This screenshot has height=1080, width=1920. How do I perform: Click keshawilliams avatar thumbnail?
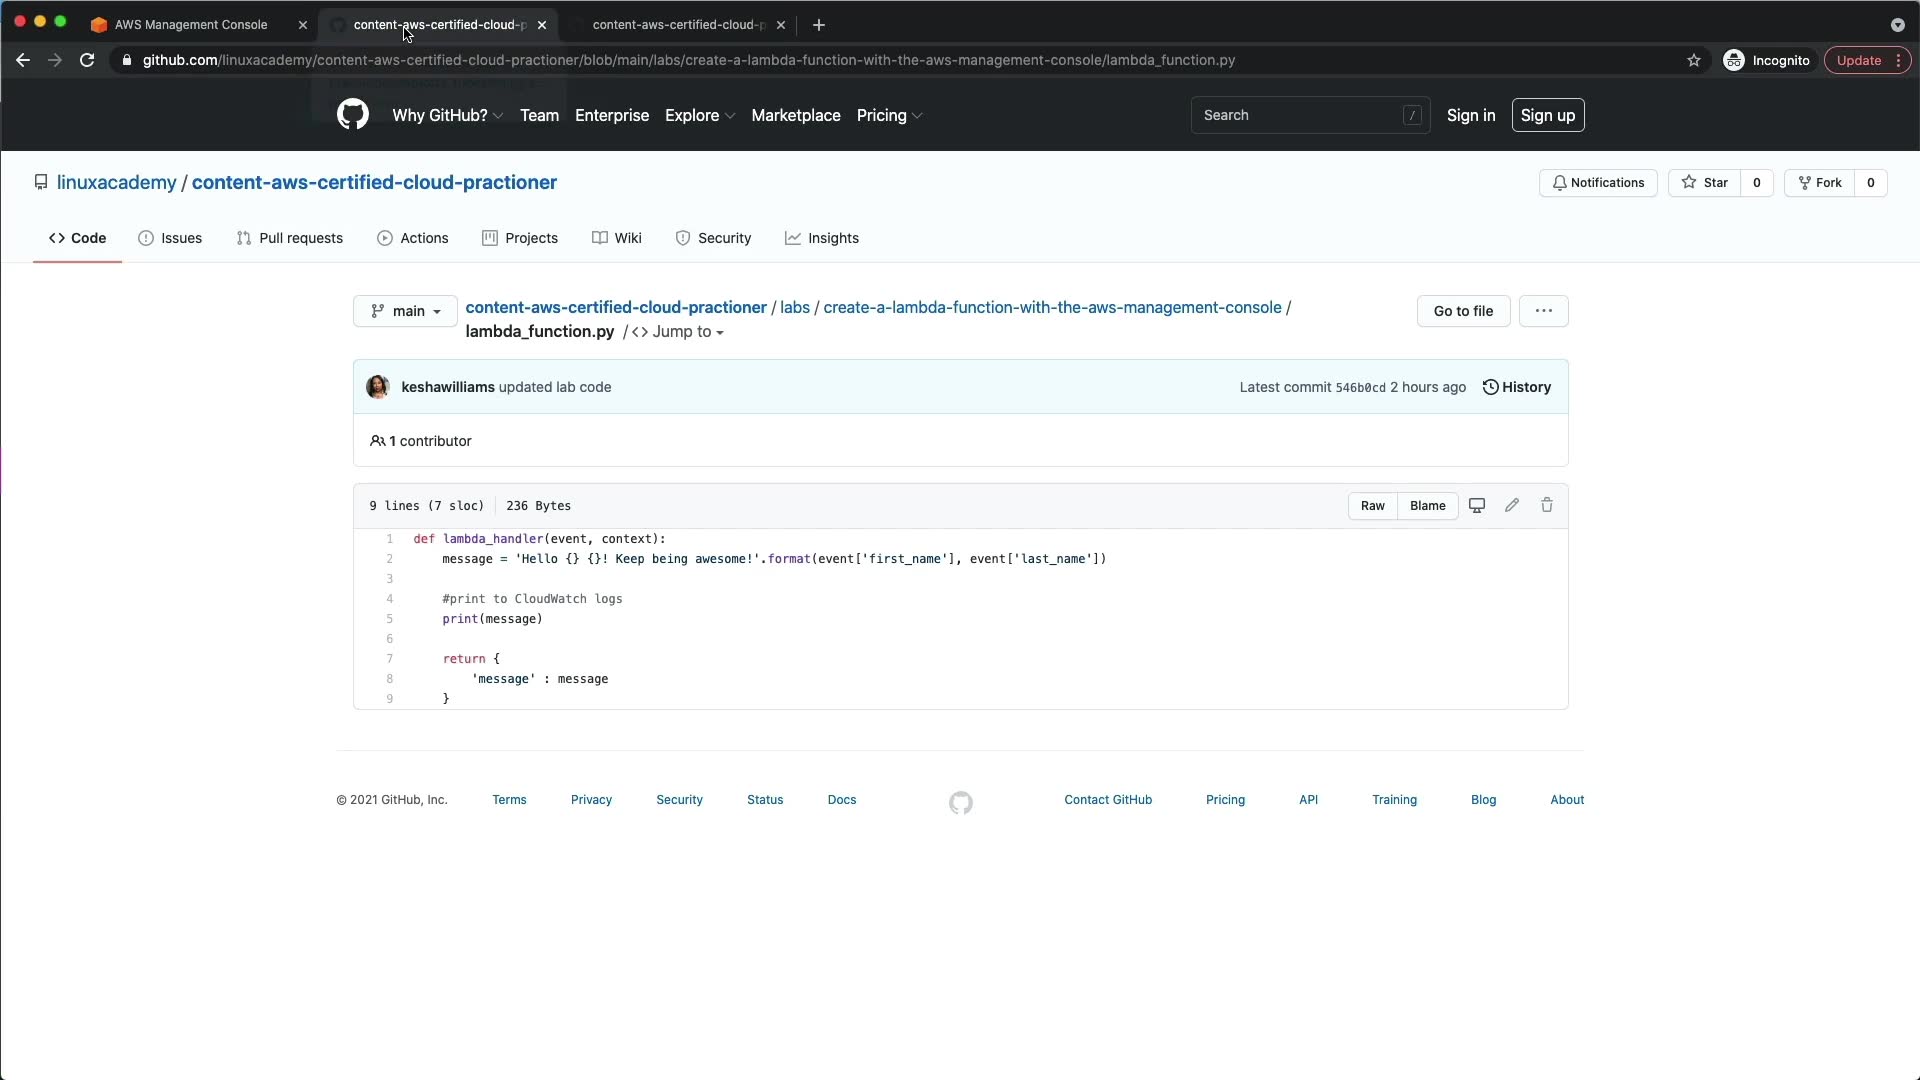click(x=378, y=388)
